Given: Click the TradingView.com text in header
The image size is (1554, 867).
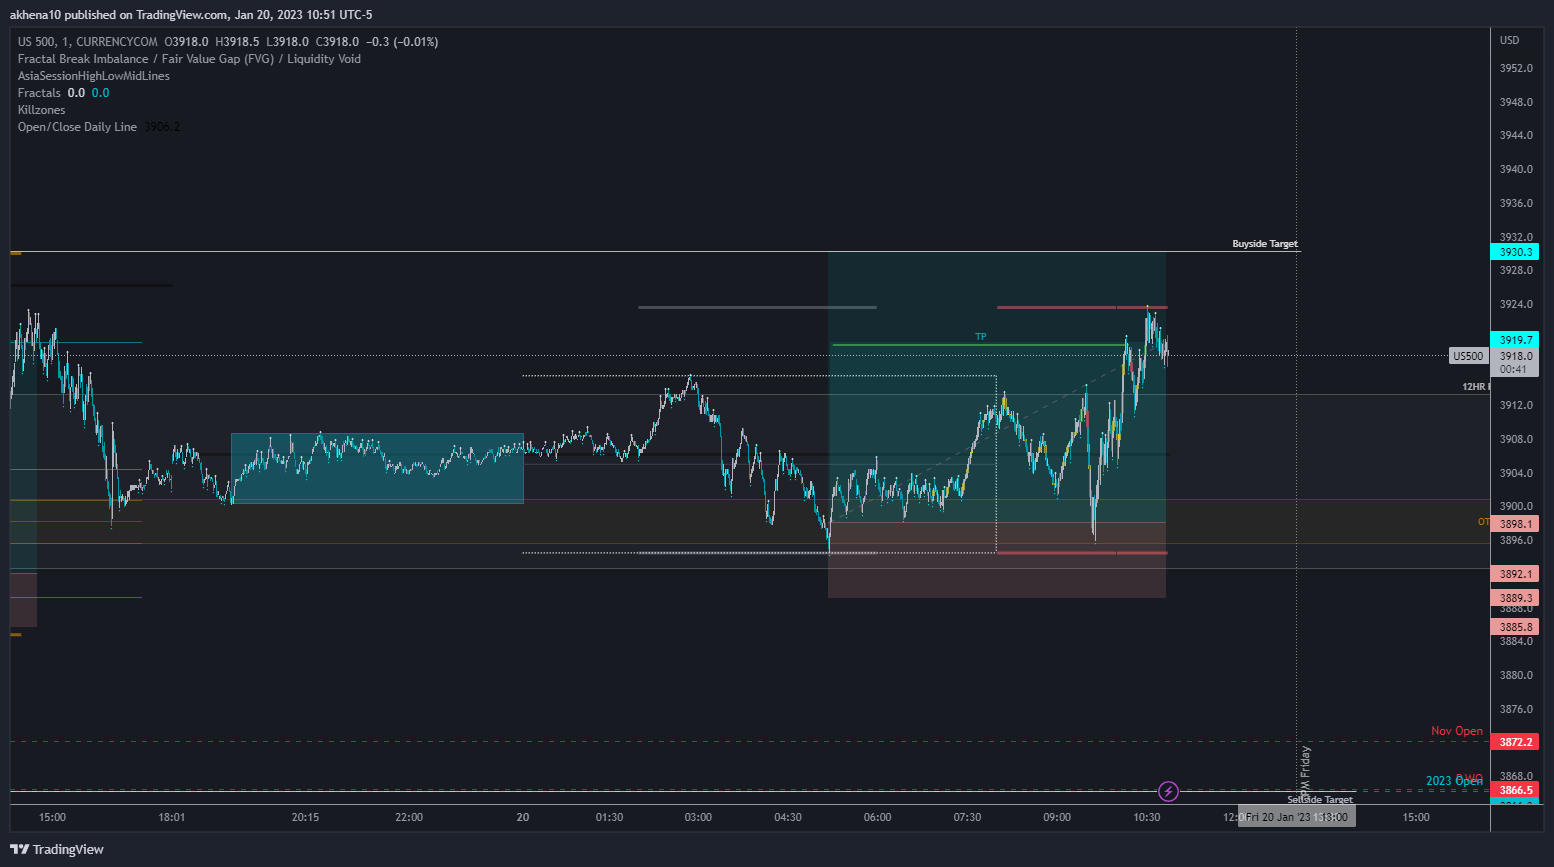Looking at the screenshot, I should 182,15.
